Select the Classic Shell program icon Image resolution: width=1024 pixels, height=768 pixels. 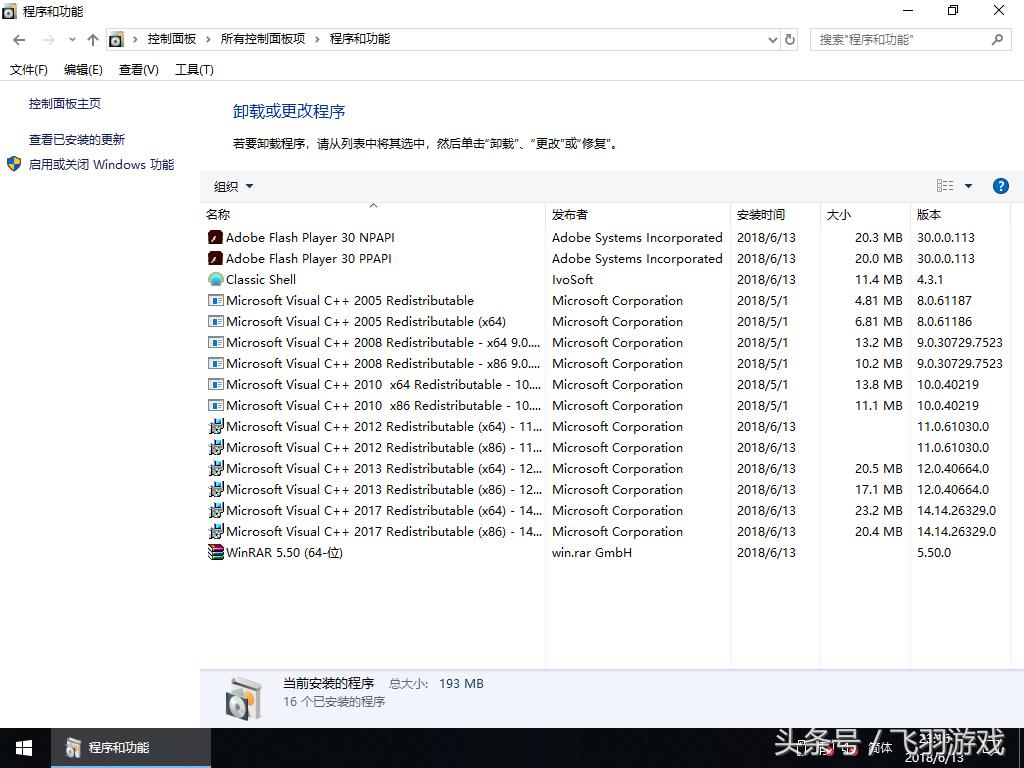tap(215, 280)
